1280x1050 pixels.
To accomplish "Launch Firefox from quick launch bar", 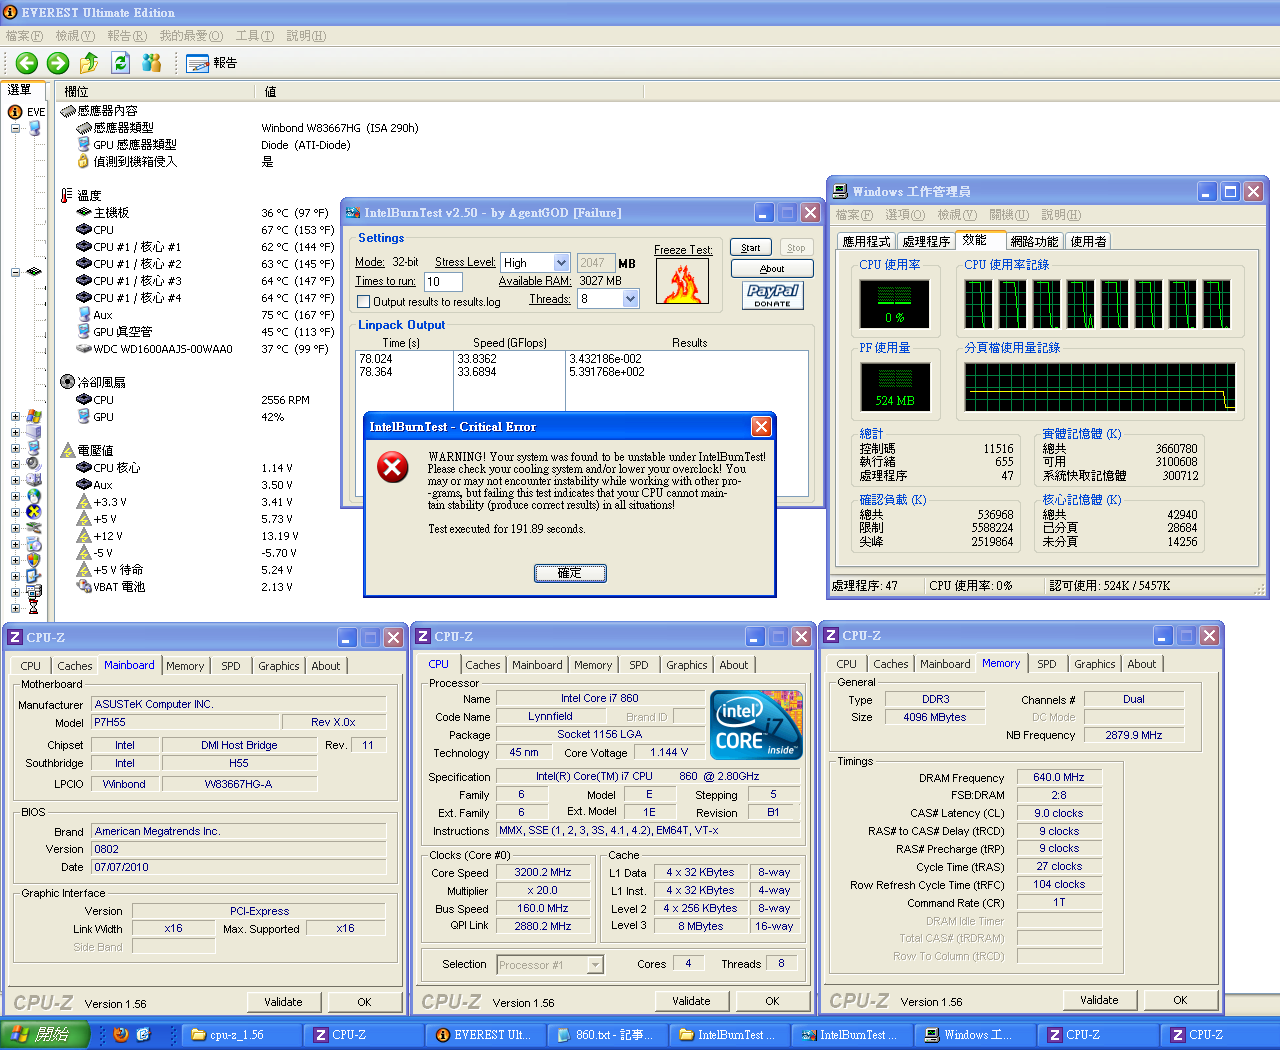I will (x=121, y=1035).
